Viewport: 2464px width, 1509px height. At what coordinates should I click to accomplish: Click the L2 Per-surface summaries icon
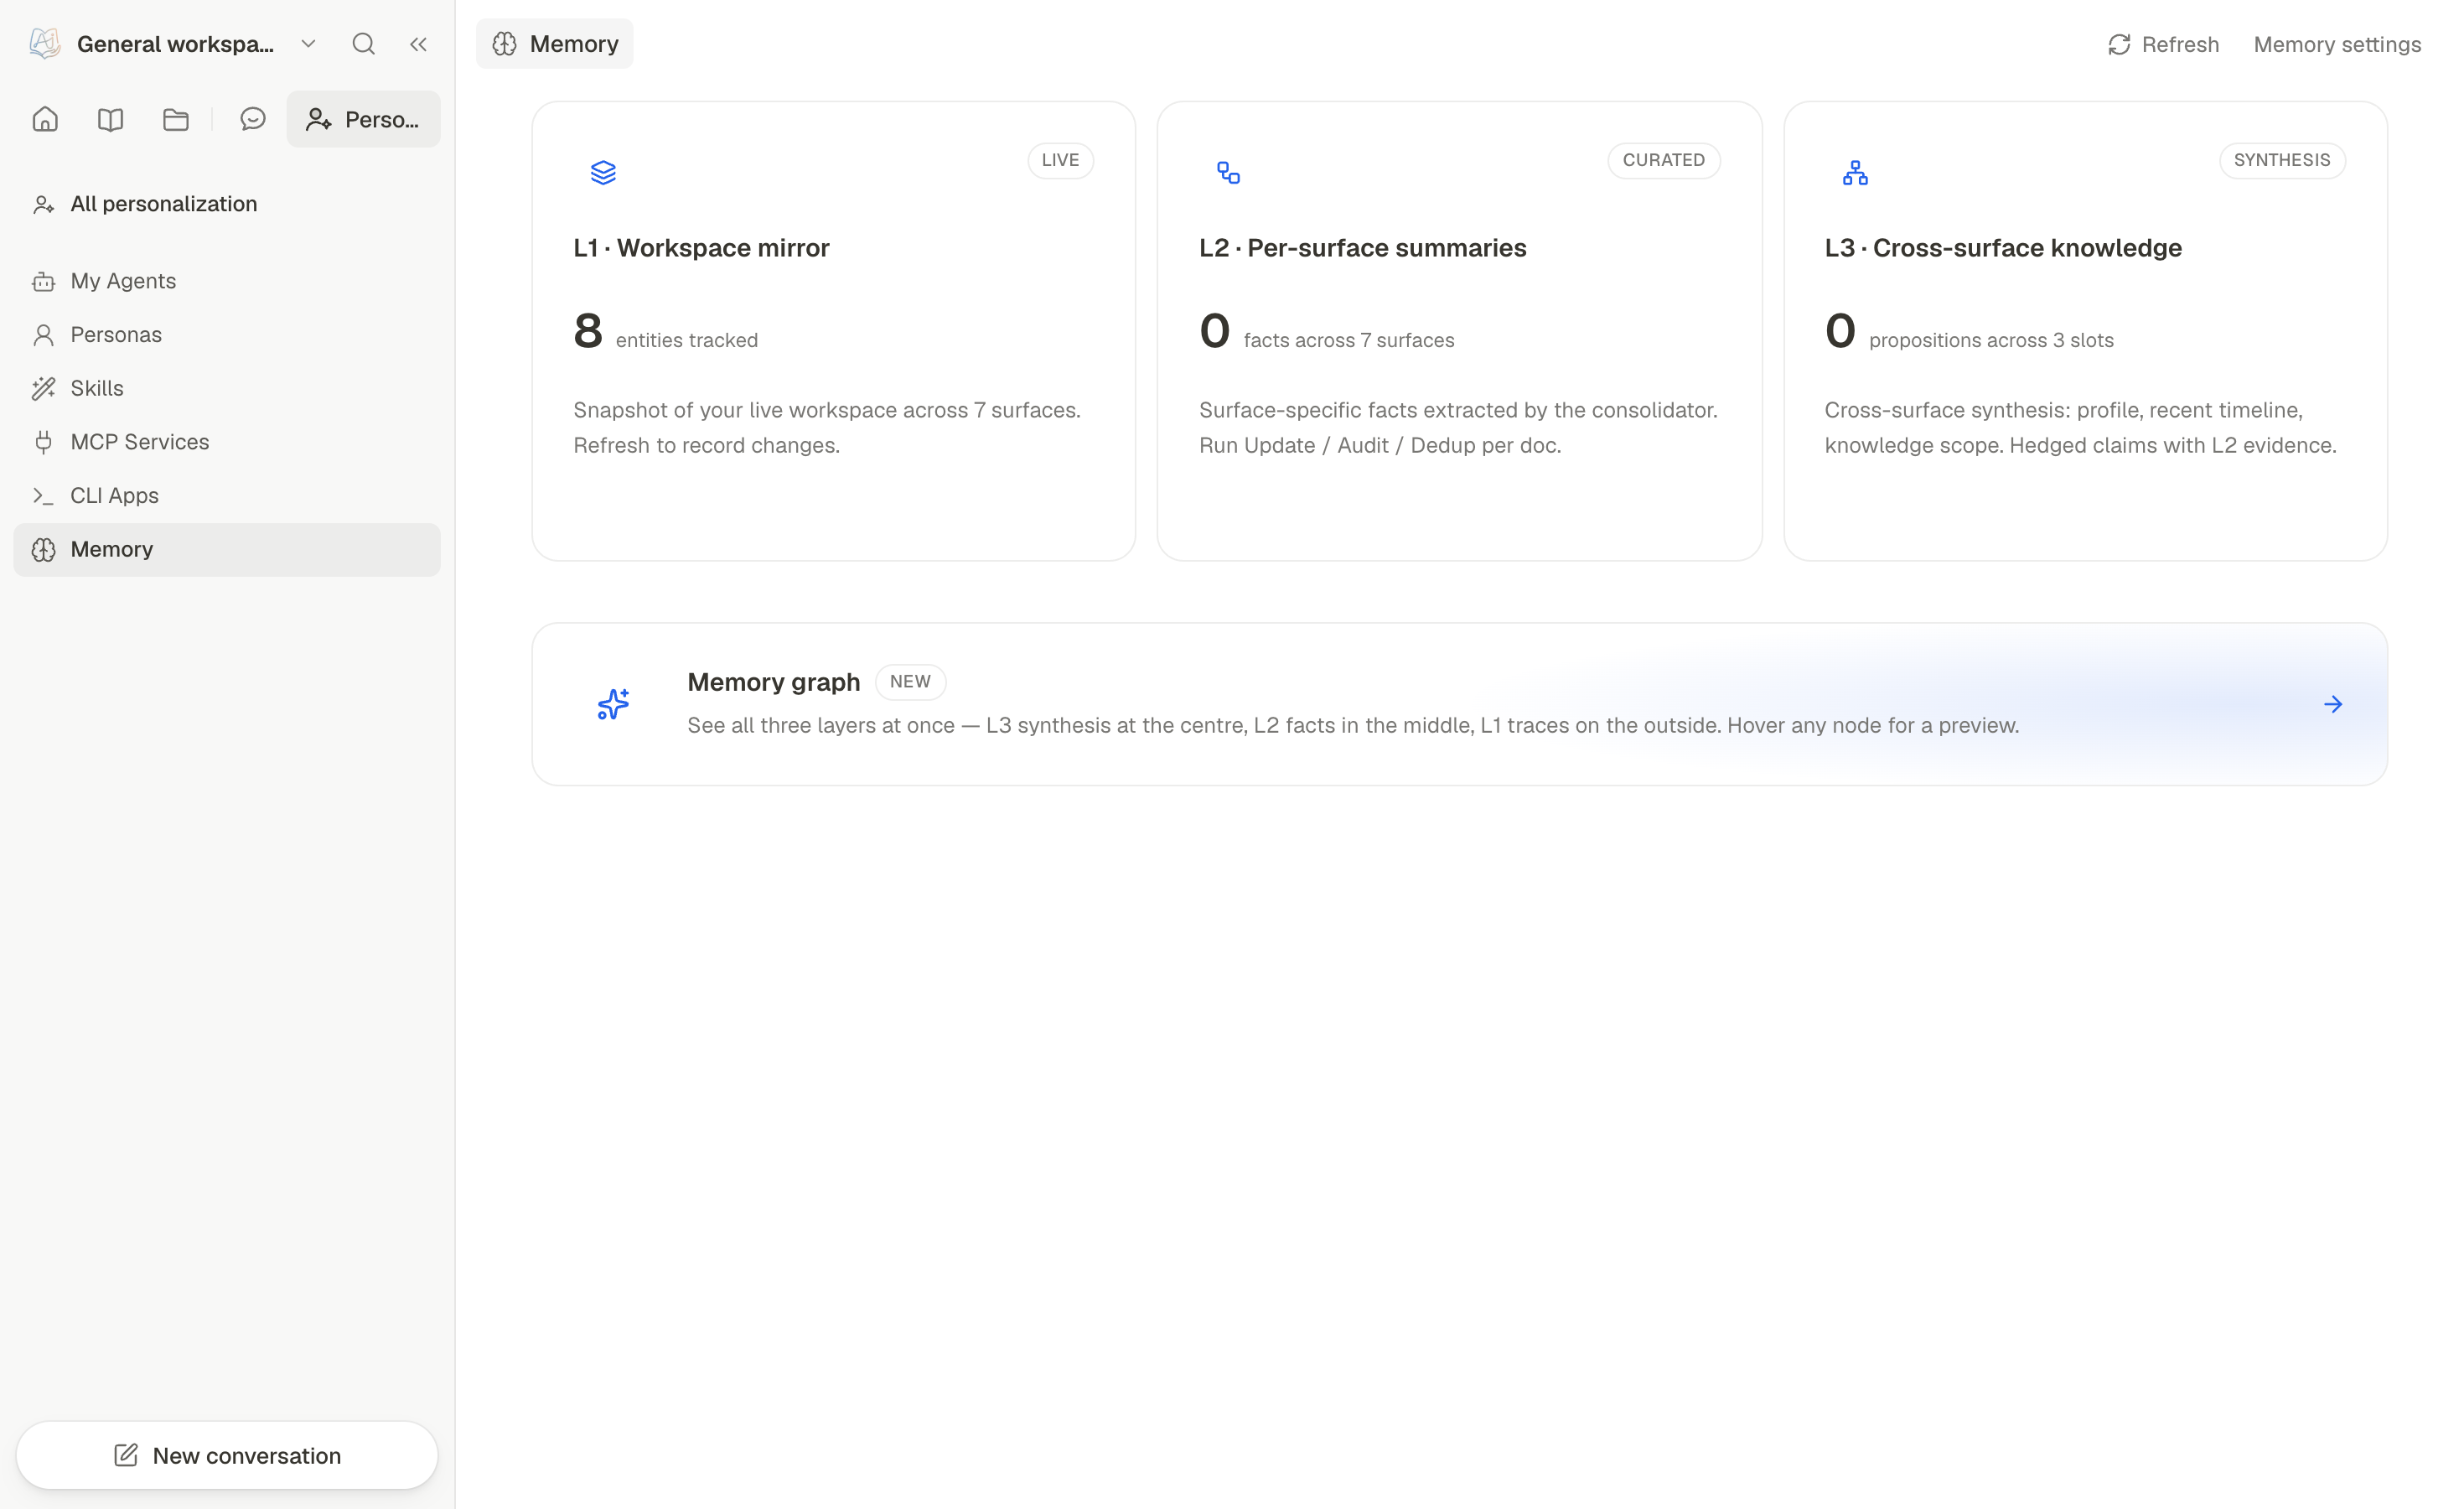(1228, 172)
